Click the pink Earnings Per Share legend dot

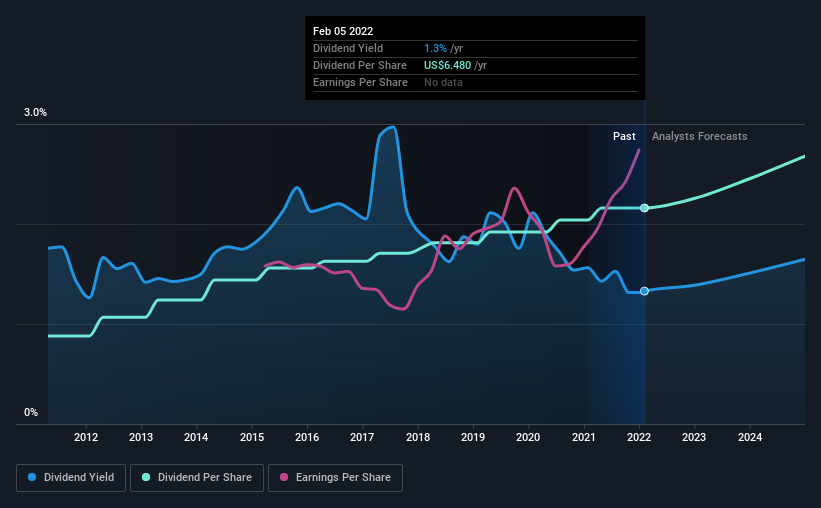pos(284,477)
